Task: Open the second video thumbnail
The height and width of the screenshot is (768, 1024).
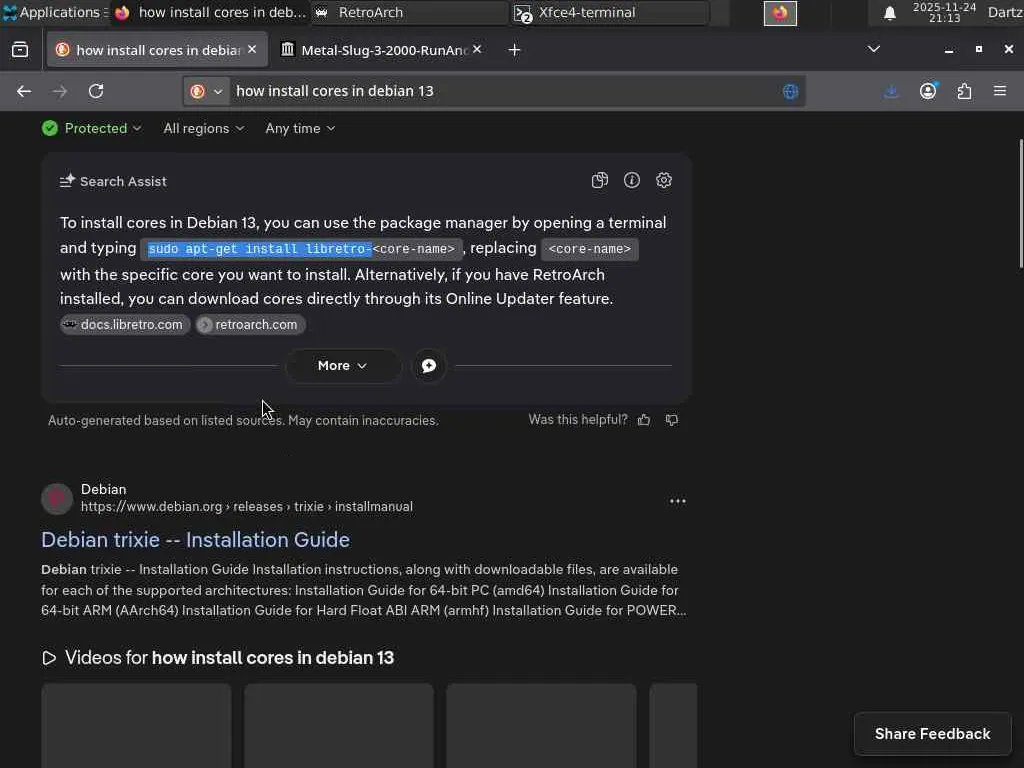Action: (x=339, y=726)
